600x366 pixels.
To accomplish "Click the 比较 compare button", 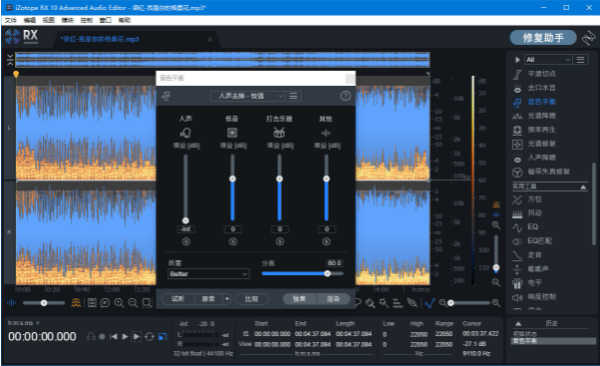I will (x=251, y=299).
